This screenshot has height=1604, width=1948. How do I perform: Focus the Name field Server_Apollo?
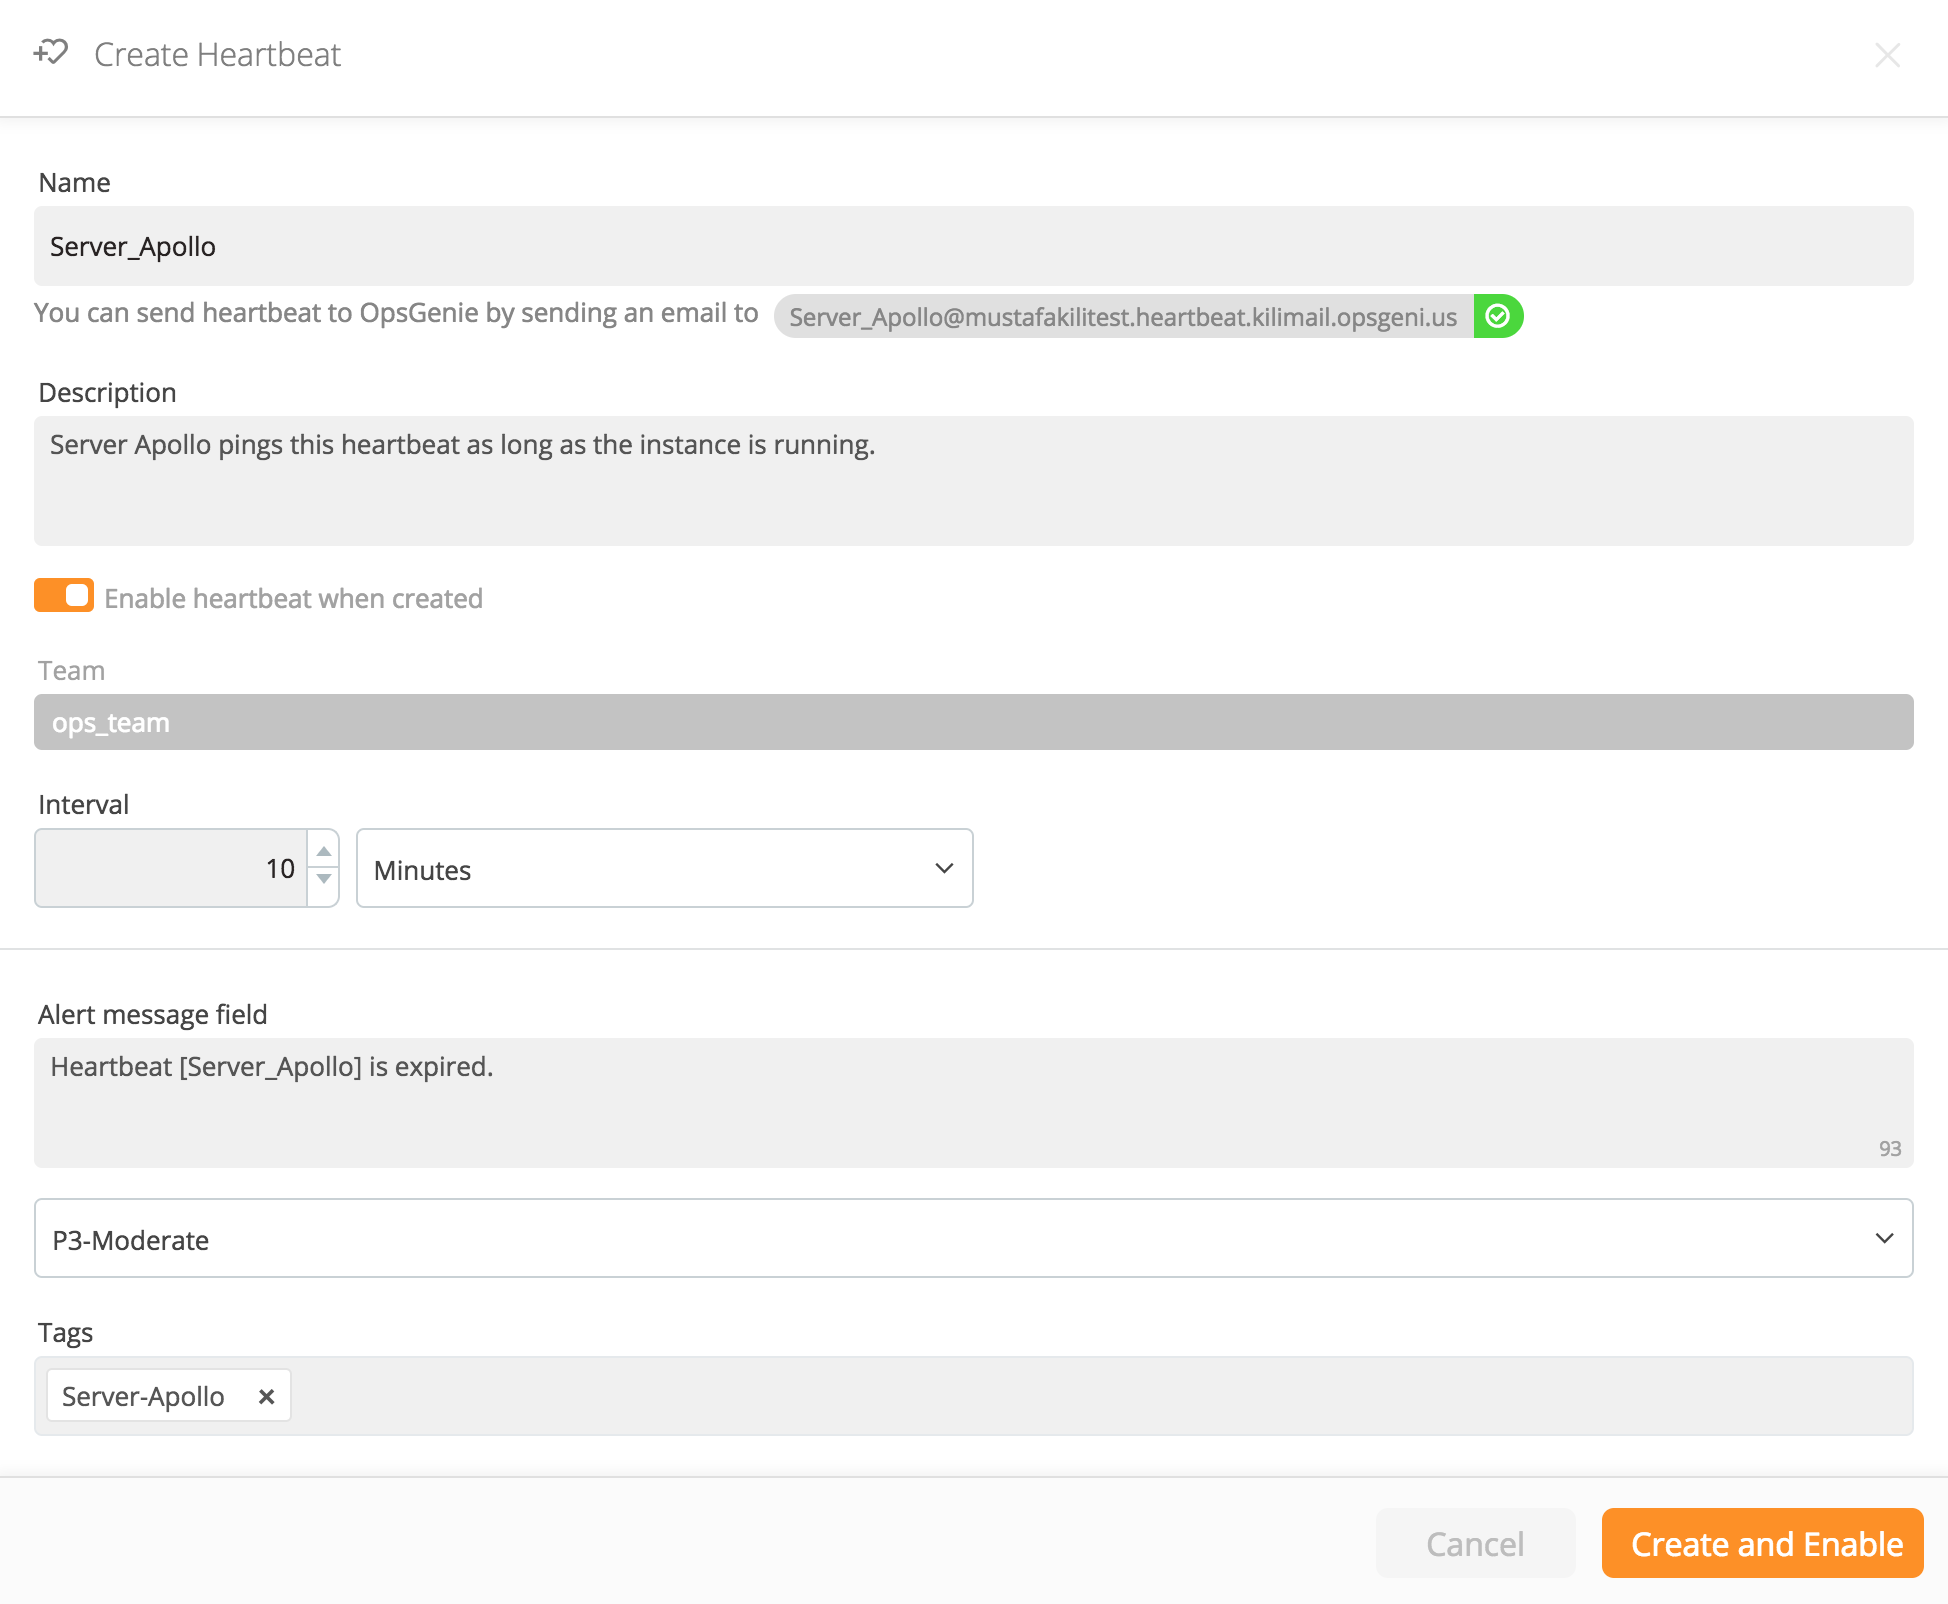tap(973, 246)
